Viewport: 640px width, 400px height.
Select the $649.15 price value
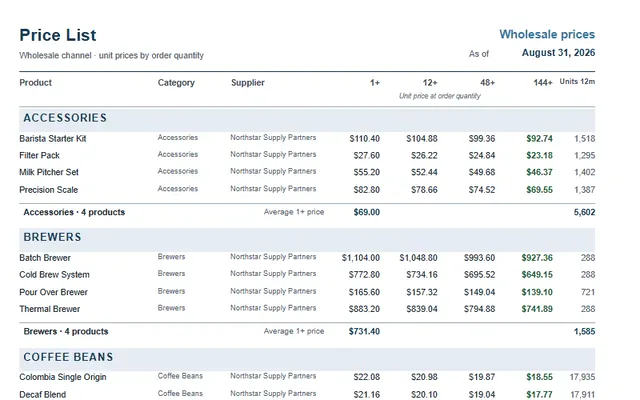(x=537, y=275)
